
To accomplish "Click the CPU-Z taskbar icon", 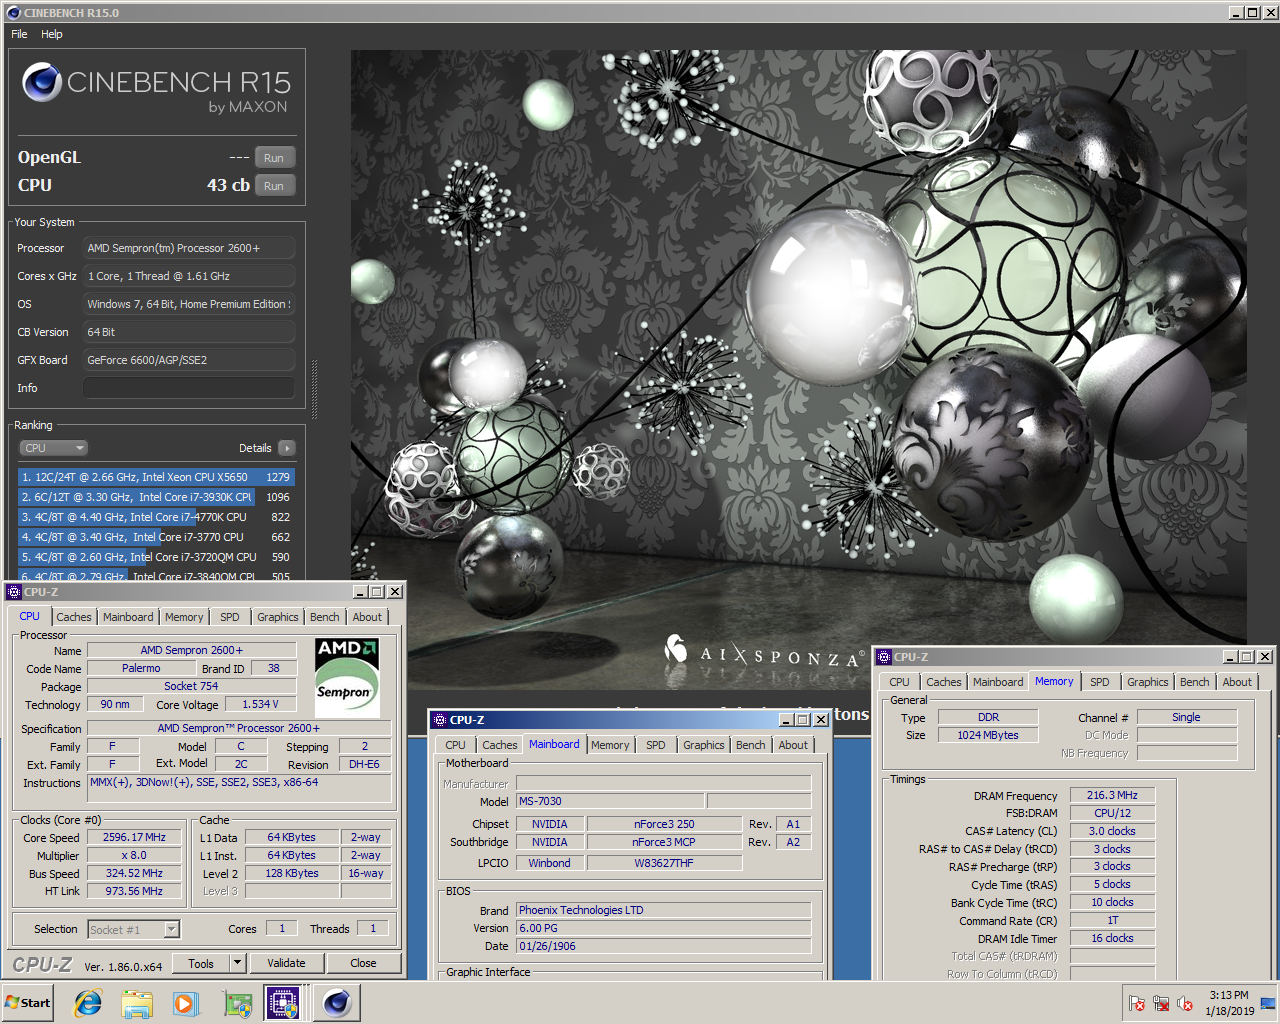I will (x=282, y=1003).
